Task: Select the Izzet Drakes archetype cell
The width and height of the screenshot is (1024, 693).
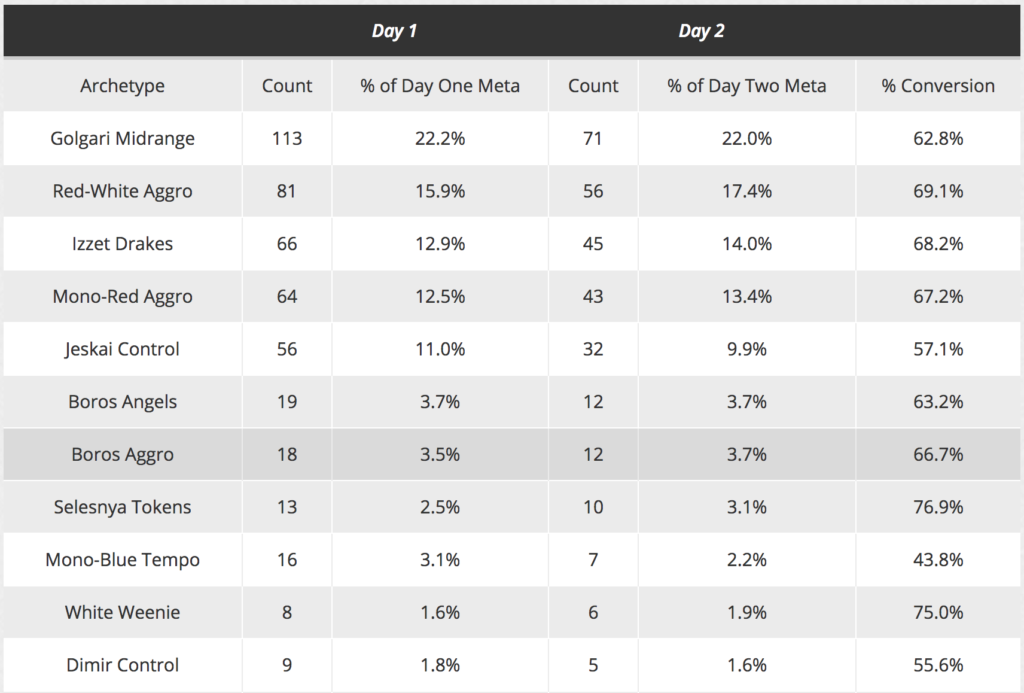Action: pos(122,244)
